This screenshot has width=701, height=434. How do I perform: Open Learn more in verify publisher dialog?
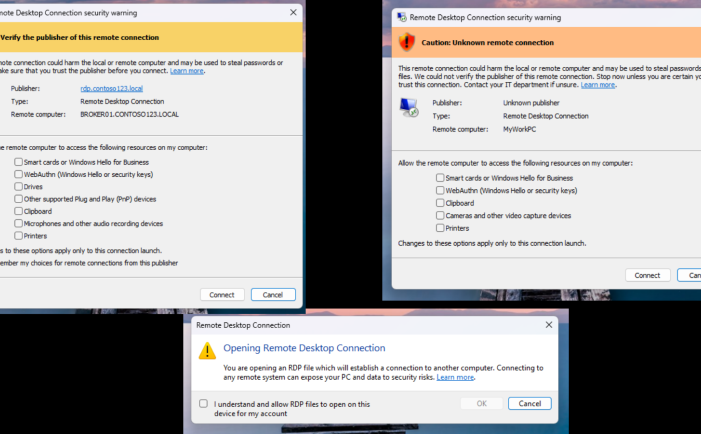click(x=186, y=71)
